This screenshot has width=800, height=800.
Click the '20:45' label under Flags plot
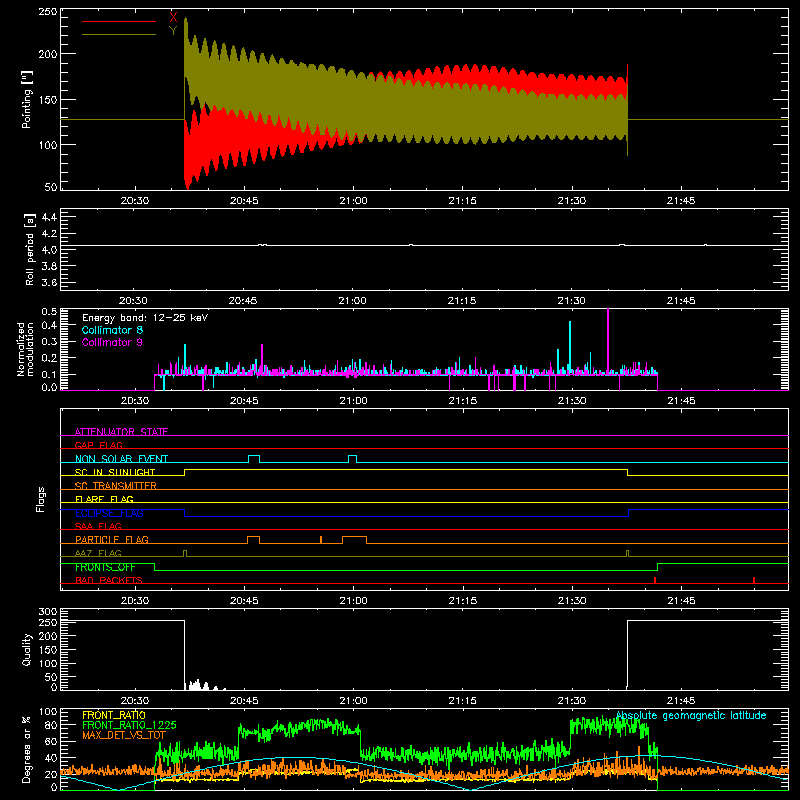[244, 601]
